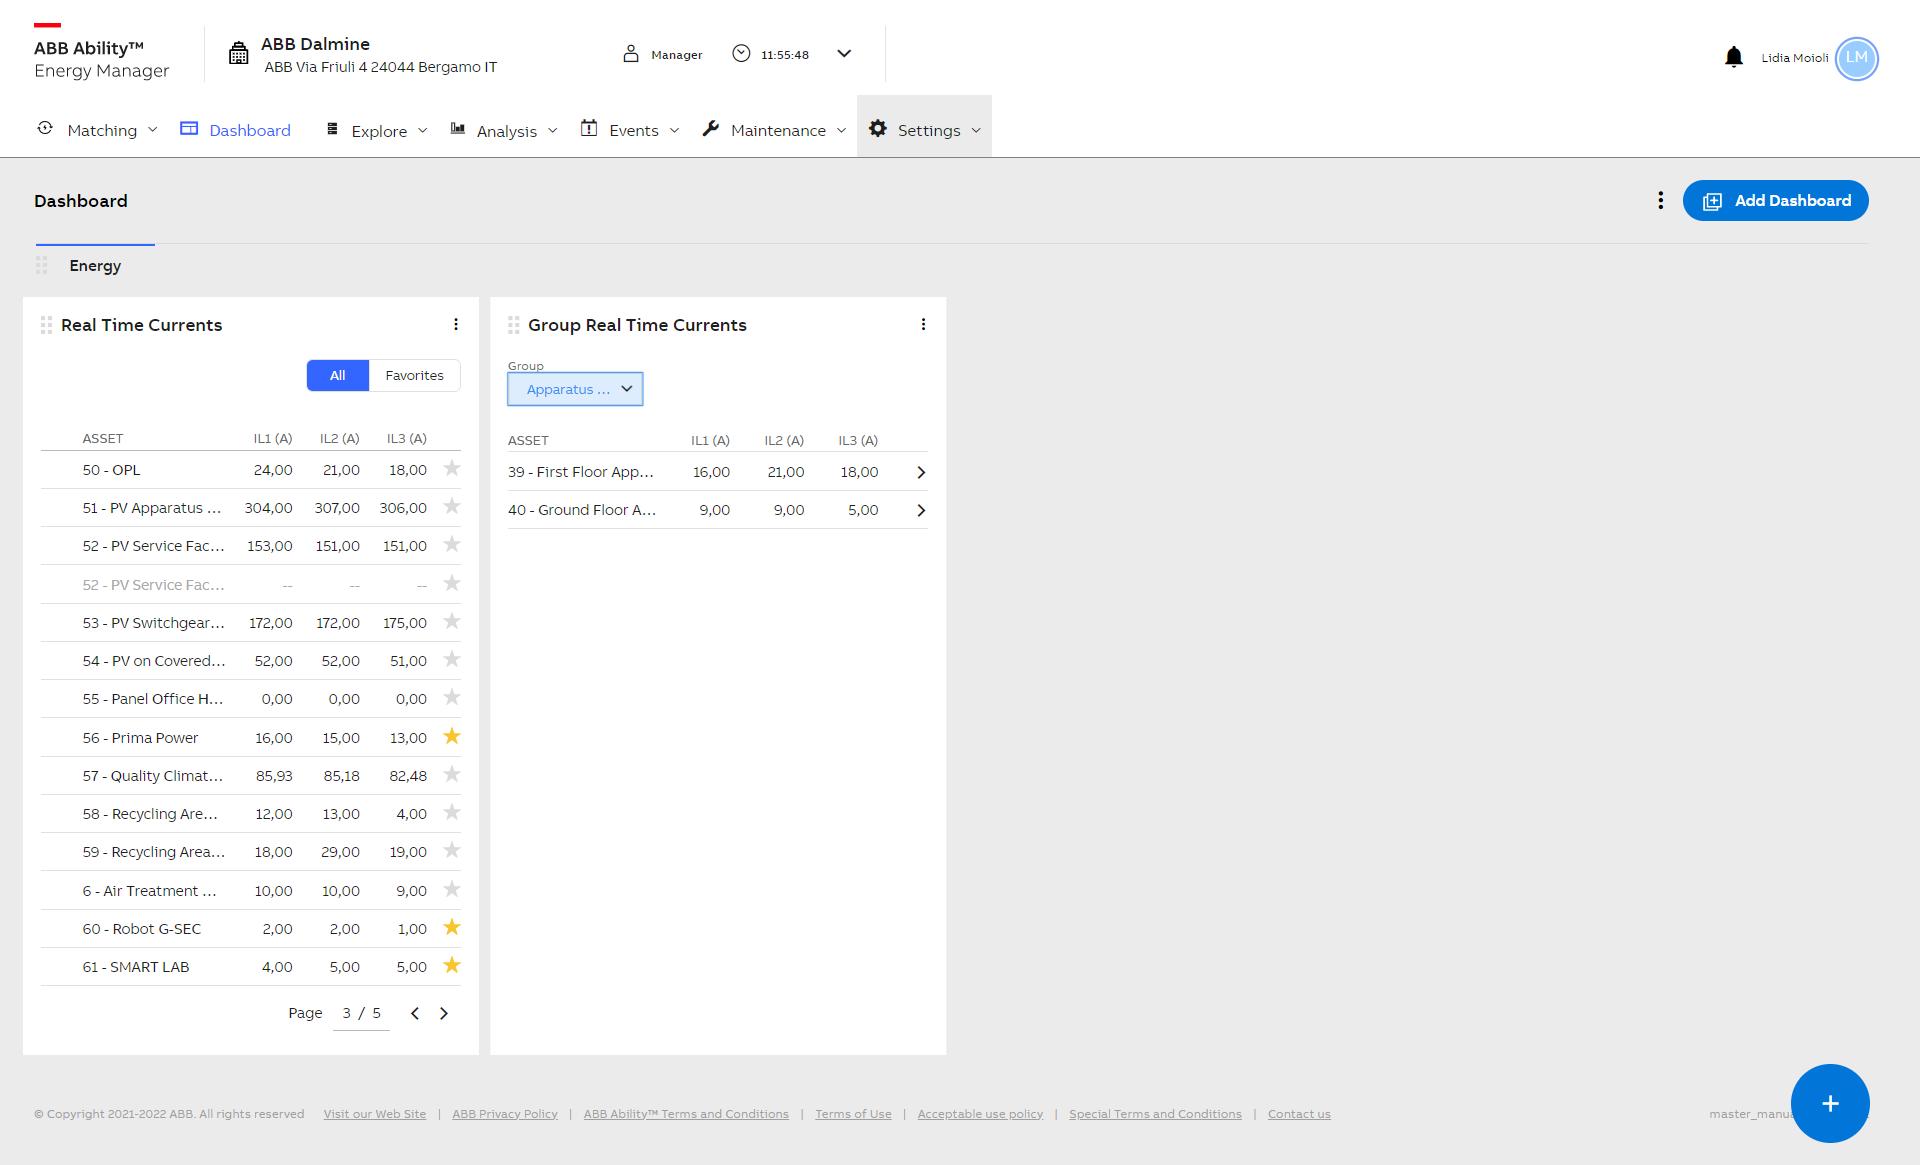Click the Events calendar icon
This screenshot has width=1920, height=1165.
(589, 129)
